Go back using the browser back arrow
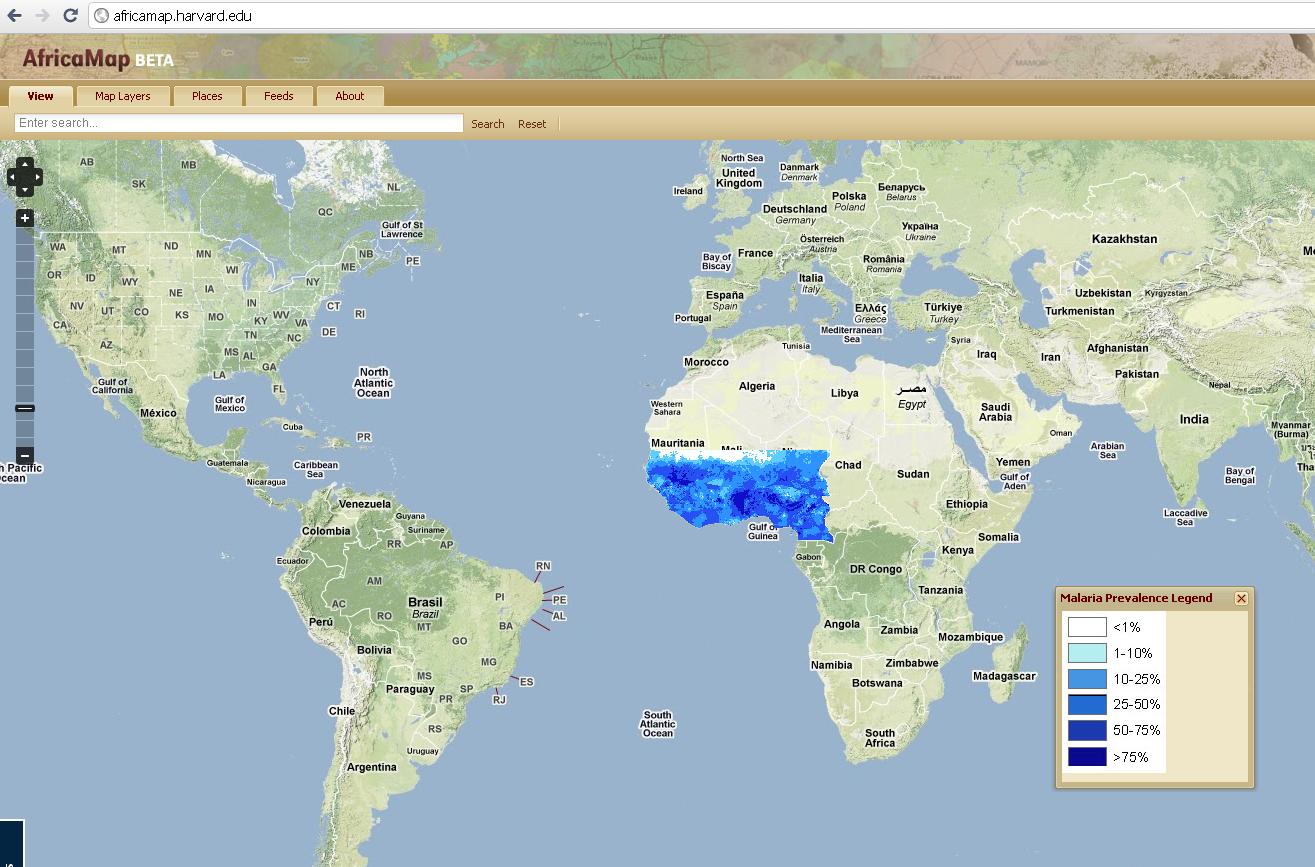The height and width of the screenshot is (867, 1315). tap(13, 16)
